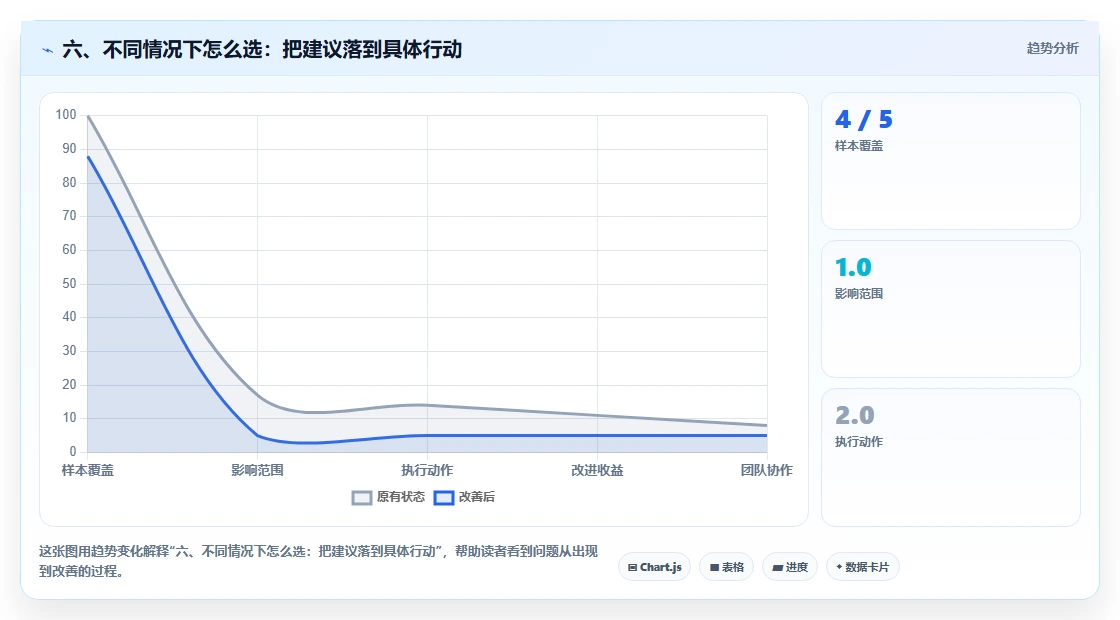Click the 原有状态 legend text
The width and height of the screenshot is (1120, 620).
point(401,497)
